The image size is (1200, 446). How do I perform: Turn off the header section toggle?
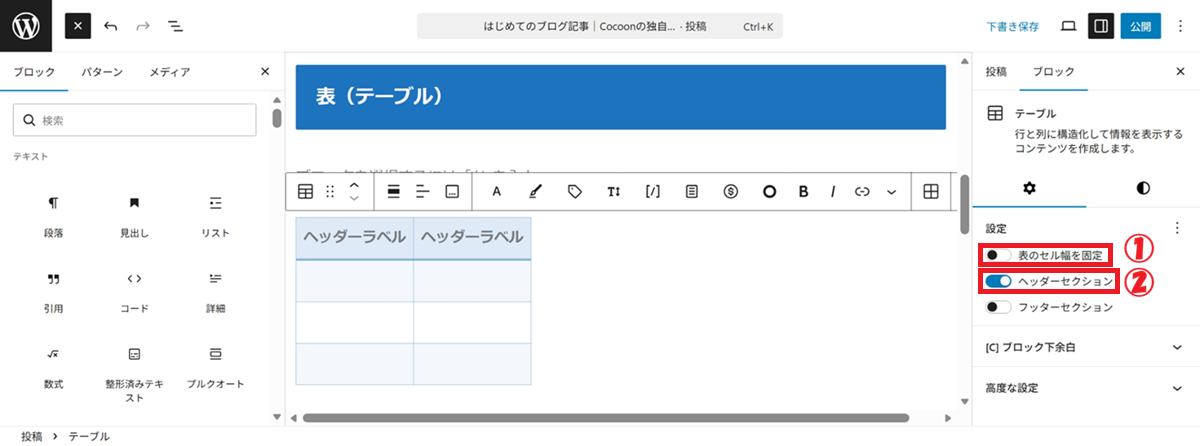coord(998,282)
